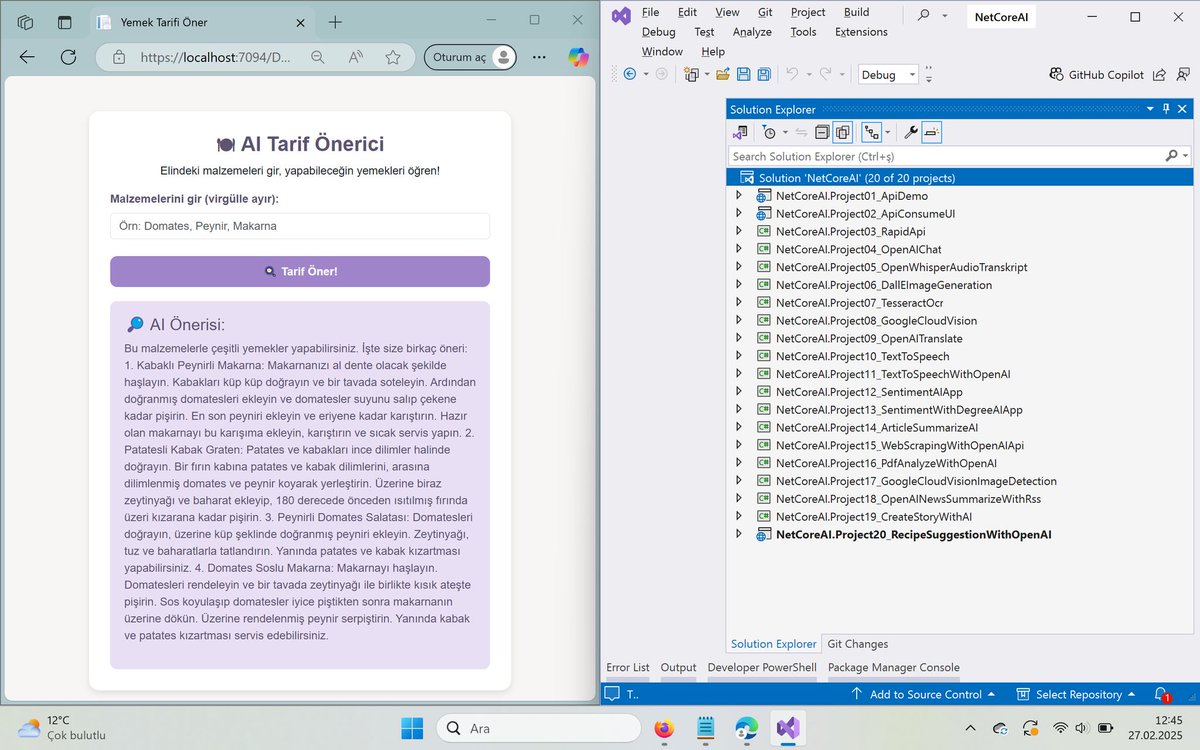This screenshot has height=750, width=1200.
Task: Click the Undo arrow in Visual Studio toolbar
Action: coord(792,74)
